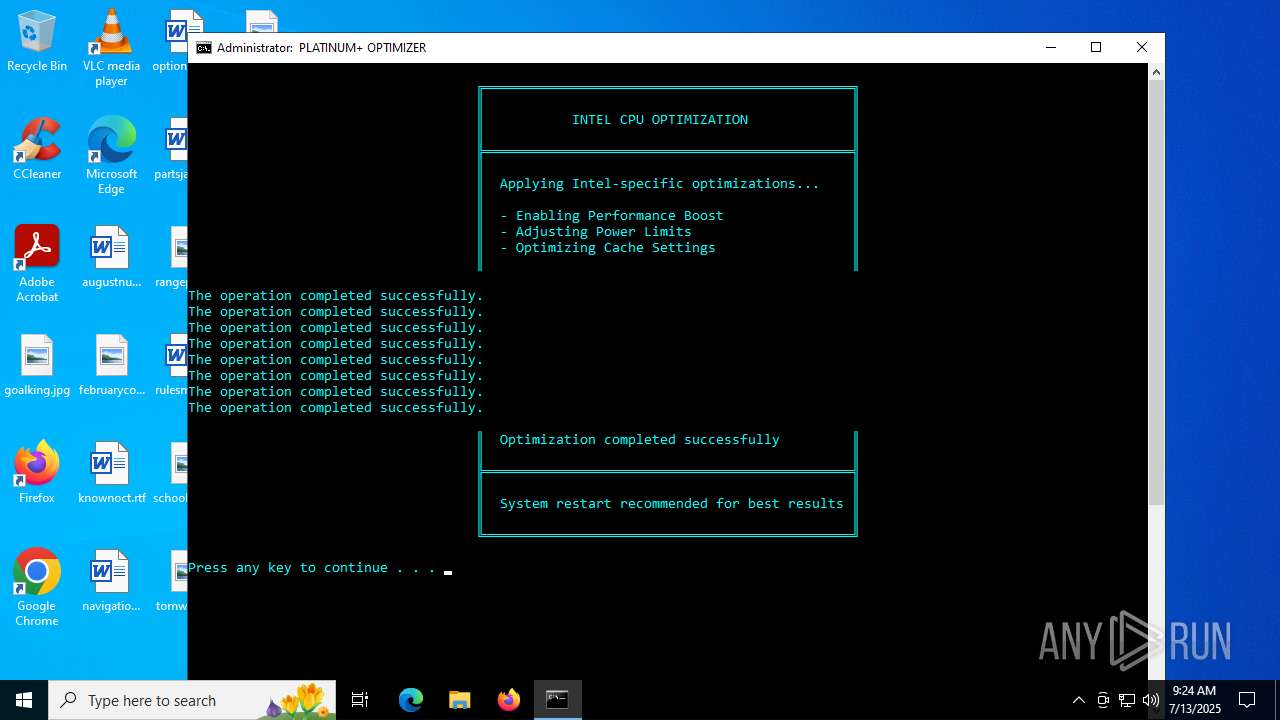The image size is (1280, 720).
Task: Launch Google Chrome desktop shortcut
Action: [37, 588]
